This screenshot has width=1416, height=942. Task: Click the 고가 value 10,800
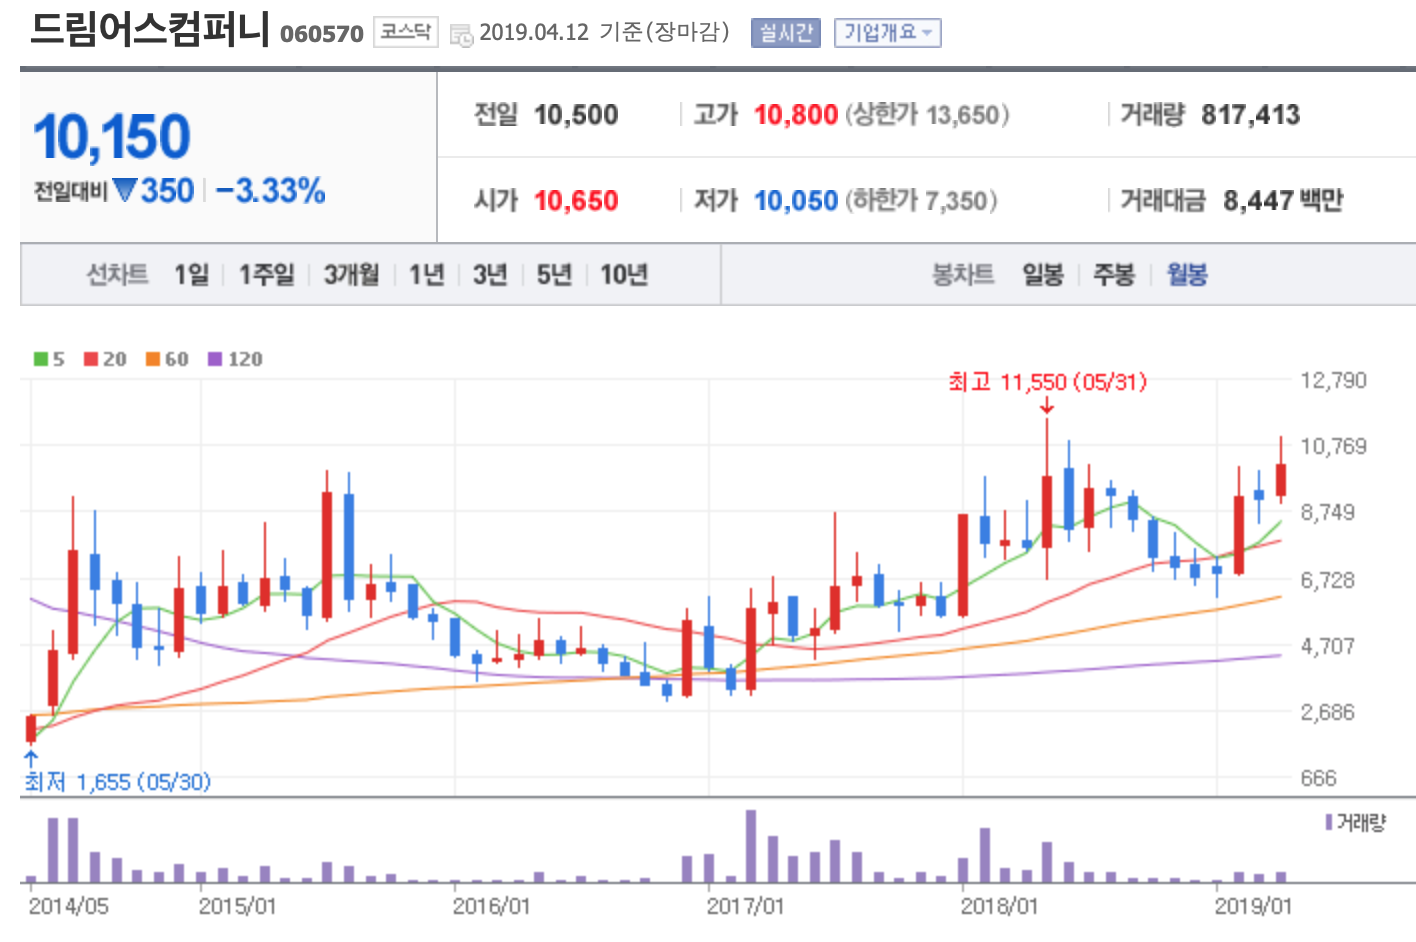796,115
